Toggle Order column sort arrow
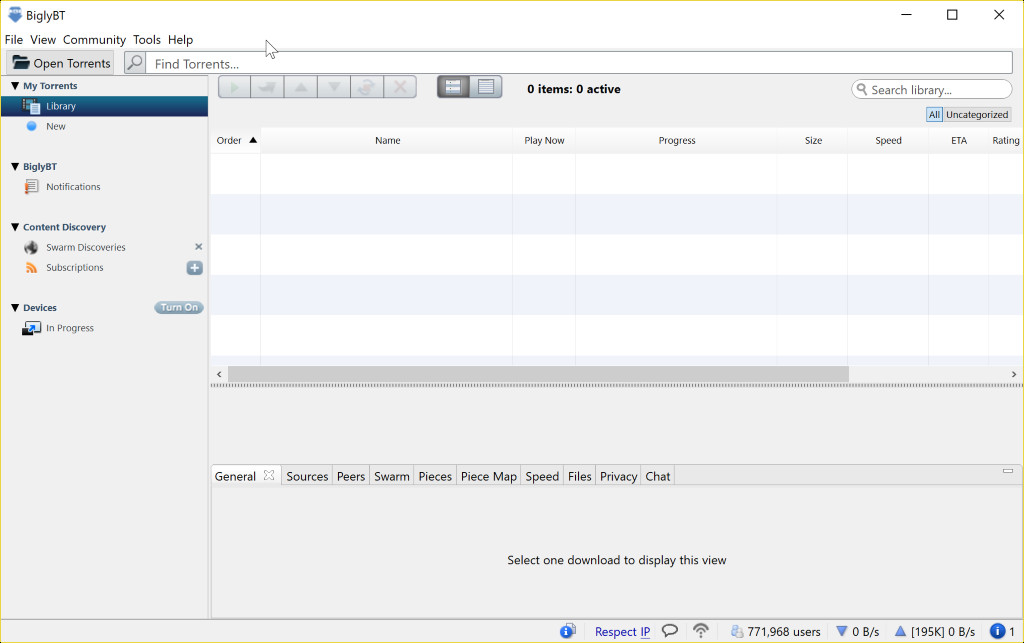1024x643 pixels. pyautogui.click(x=253, y=140)
